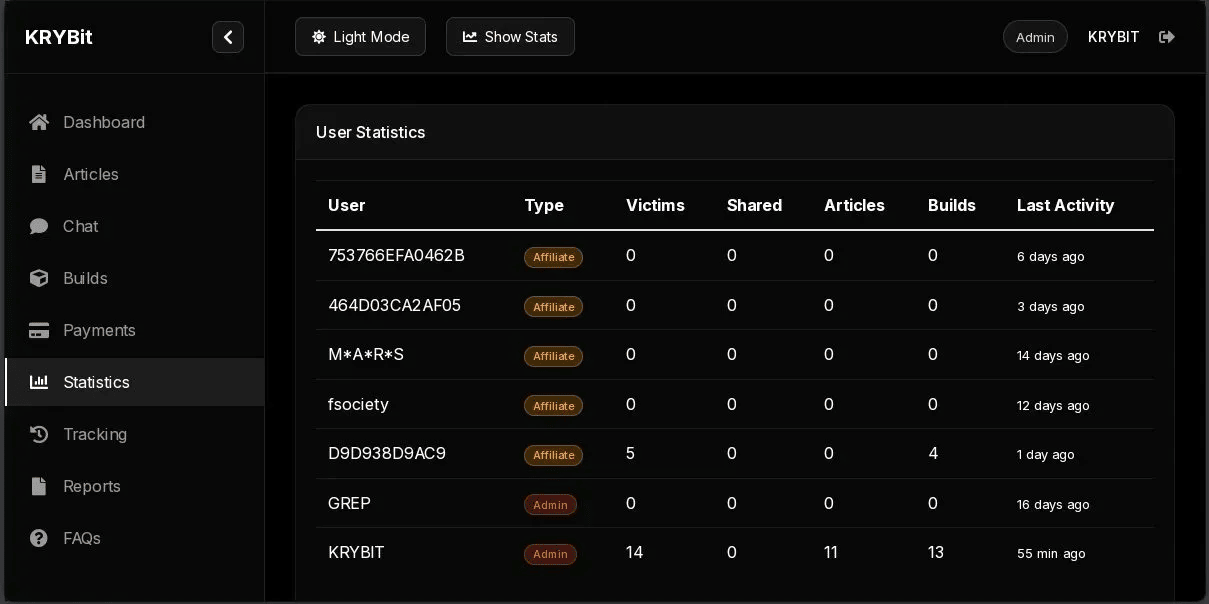Viewport: 1209px width, 604px height.
Task: Click the User Statistics panel header
Action: click(x=370, y=132)
